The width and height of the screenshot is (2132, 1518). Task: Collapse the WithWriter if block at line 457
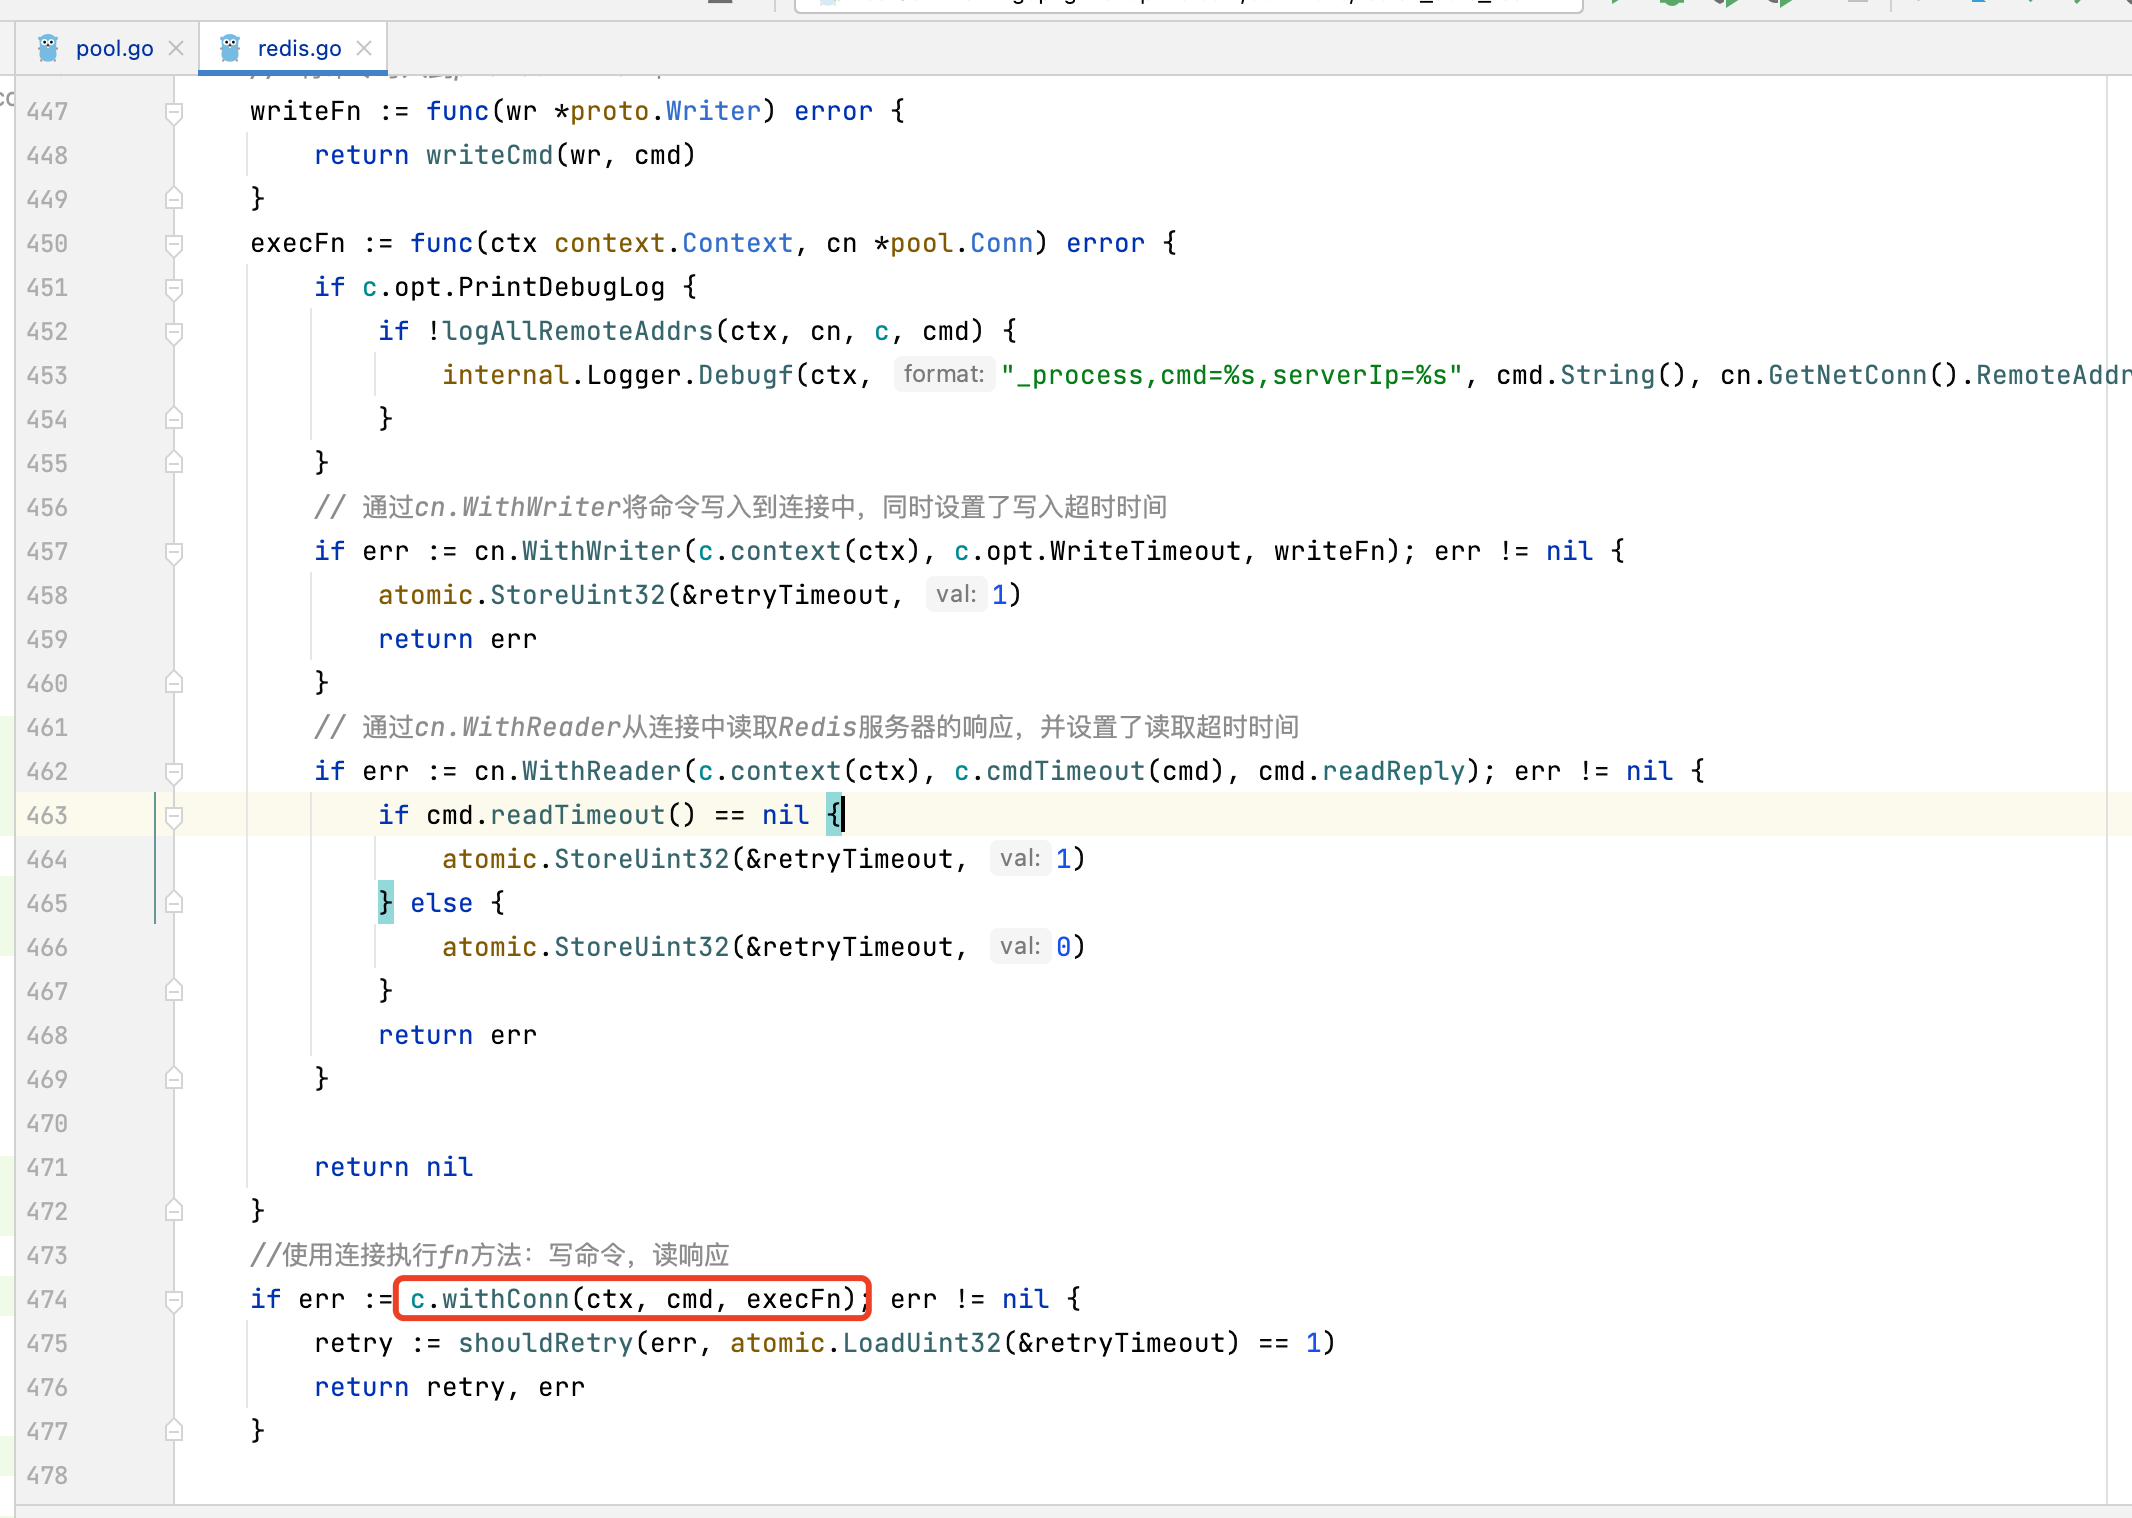tap(174, 552)
